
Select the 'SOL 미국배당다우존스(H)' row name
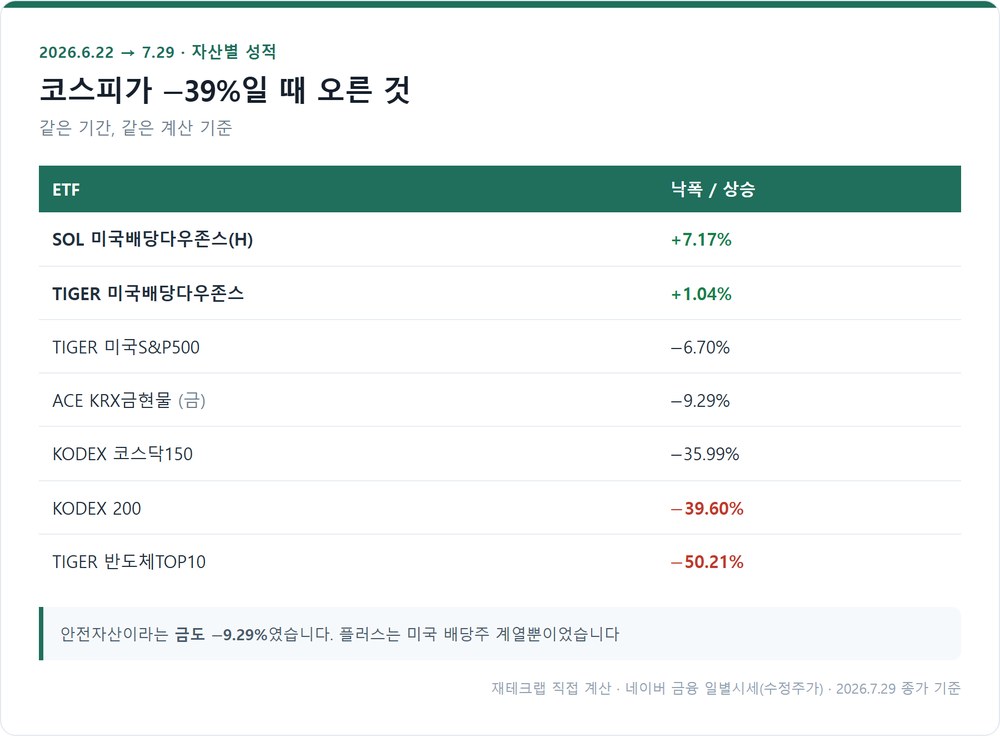(152, 240)
